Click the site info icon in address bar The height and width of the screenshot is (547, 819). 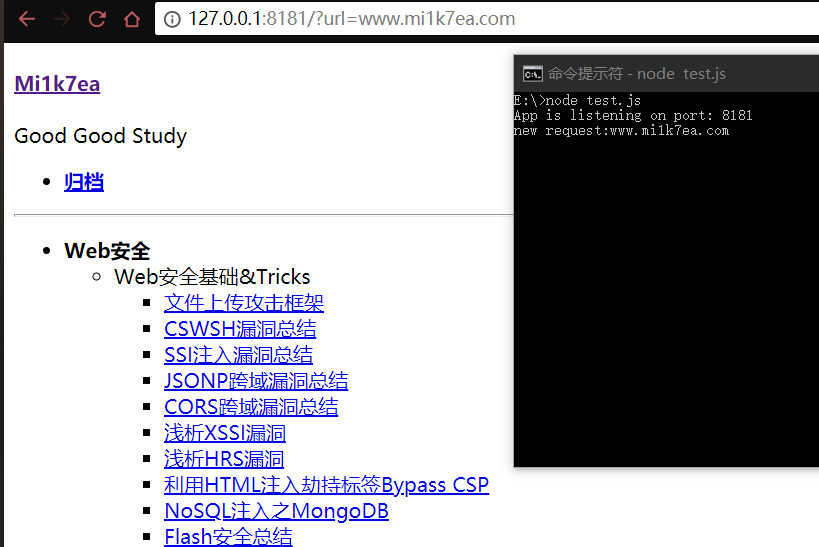[172, 19]
